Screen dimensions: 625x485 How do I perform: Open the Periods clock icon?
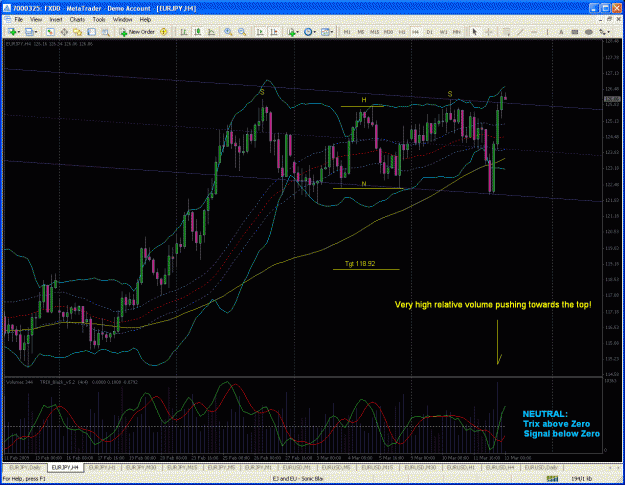(308, 32)
